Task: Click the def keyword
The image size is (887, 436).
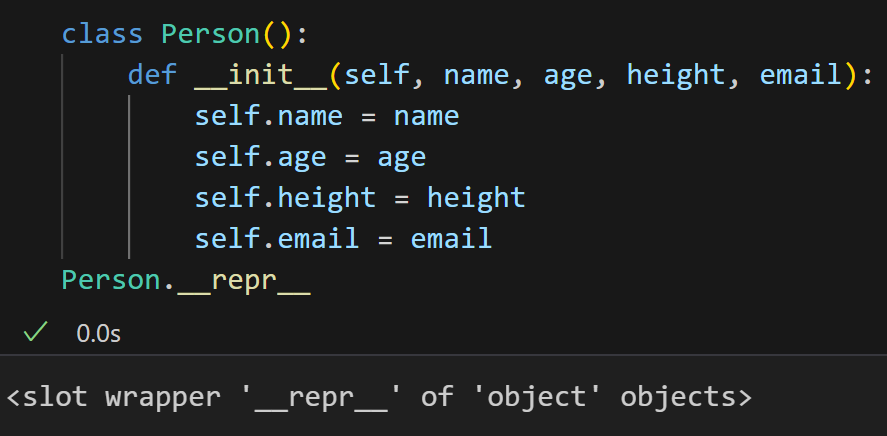Action: [x=152, y=74]
